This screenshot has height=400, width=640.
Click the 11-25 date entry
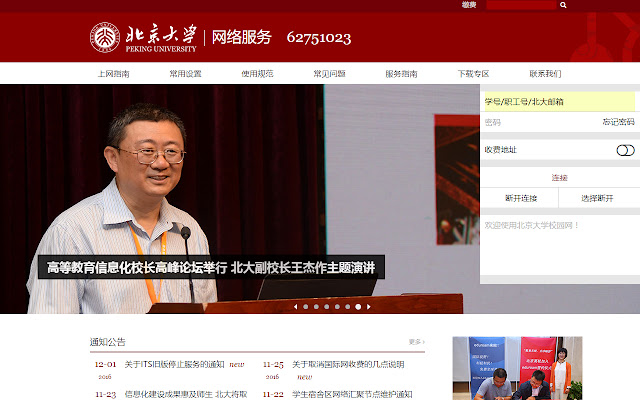(273, 364)
